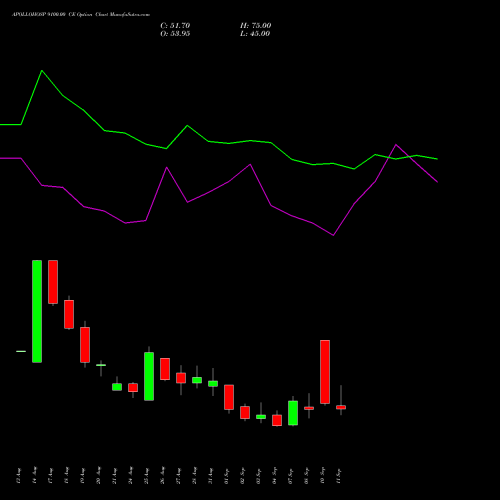Click the green candle for 25 Aug
The image size is (500, 500).
coord(149,376)
